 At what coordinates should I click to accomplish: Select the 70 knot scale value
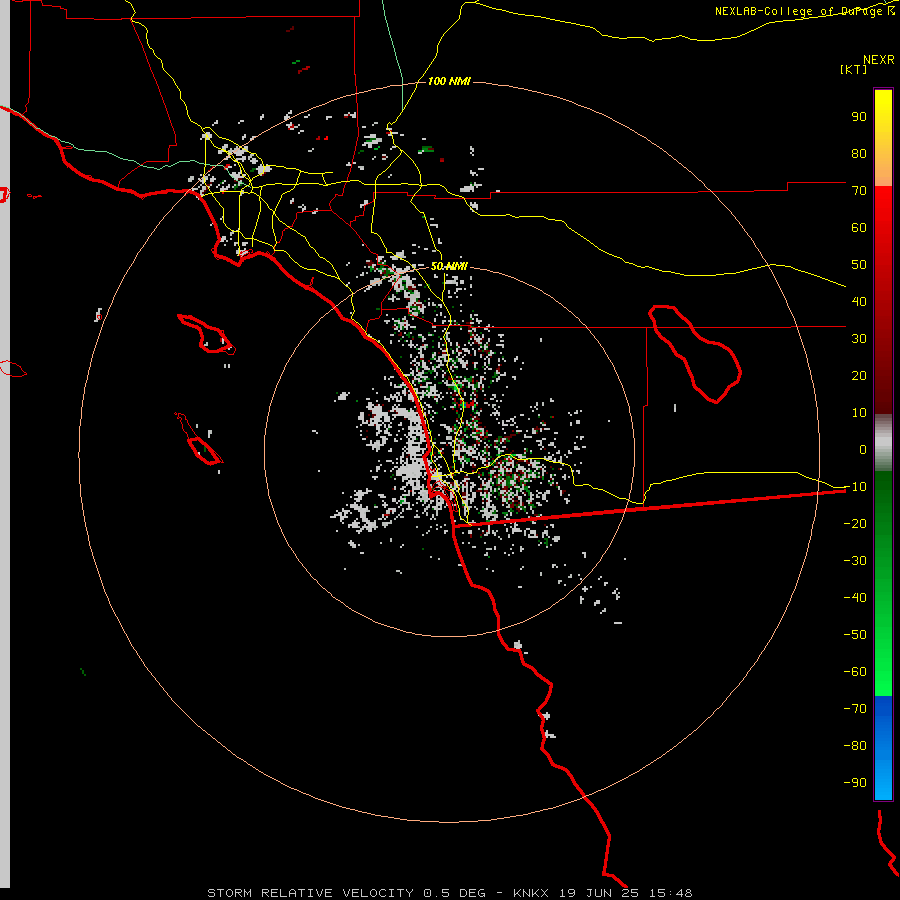(859, 191)
